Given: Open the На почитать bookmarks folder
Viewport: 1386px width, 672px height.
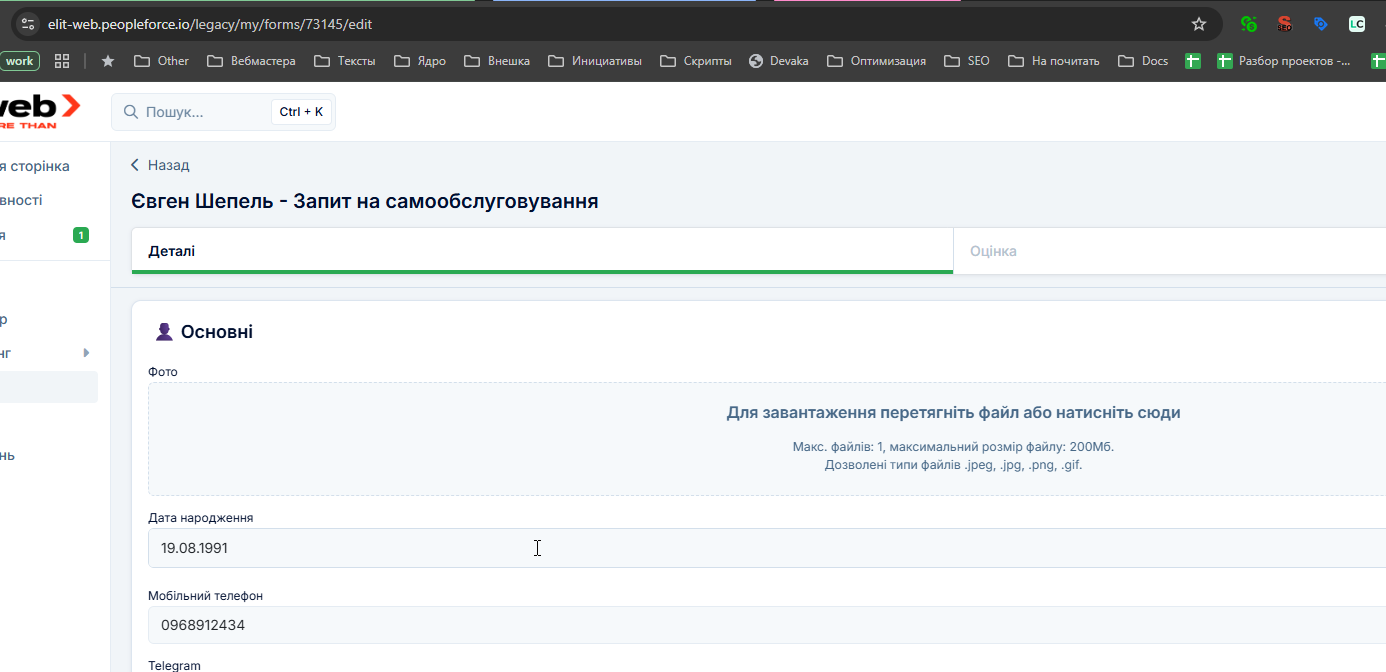Looking at the screenshot, I should pyautogui.click(x=1054, y=61).
